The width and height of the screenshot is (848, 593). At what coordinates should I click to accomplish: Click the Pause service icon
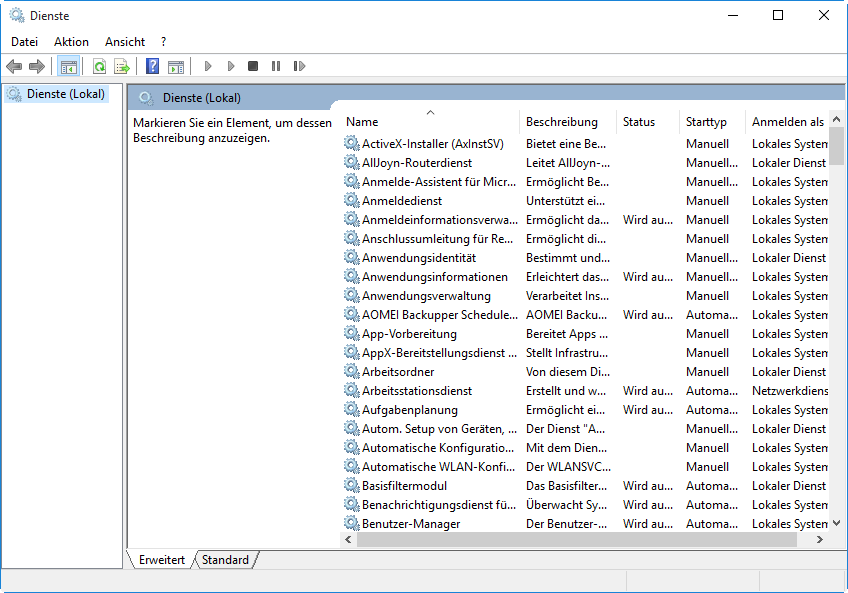(x=276, y=66)
